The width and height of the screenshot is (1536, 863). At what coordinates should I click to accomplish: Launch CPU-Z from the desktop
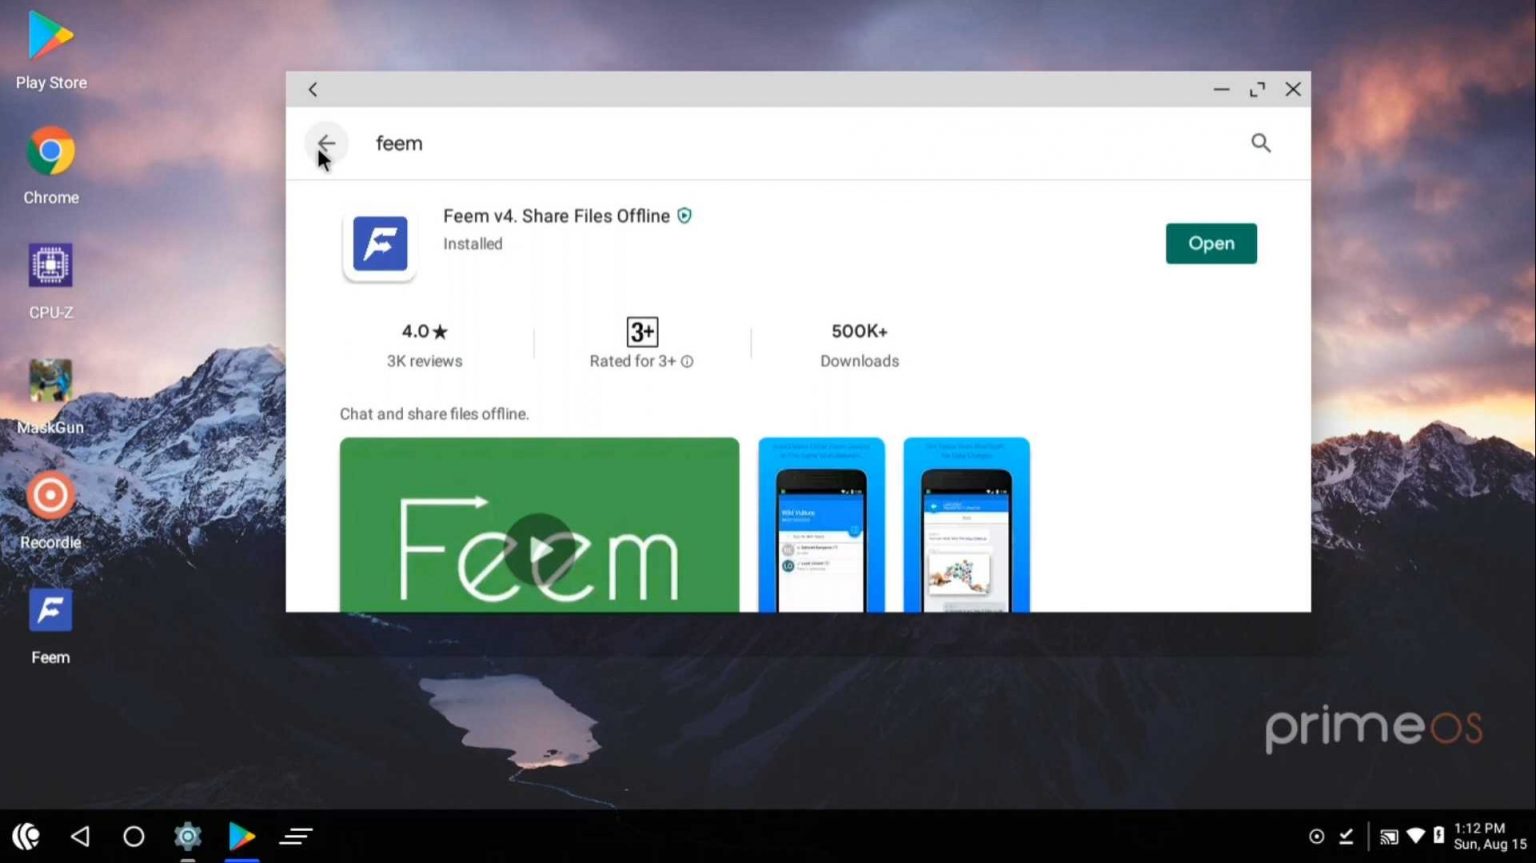[50, 265]
